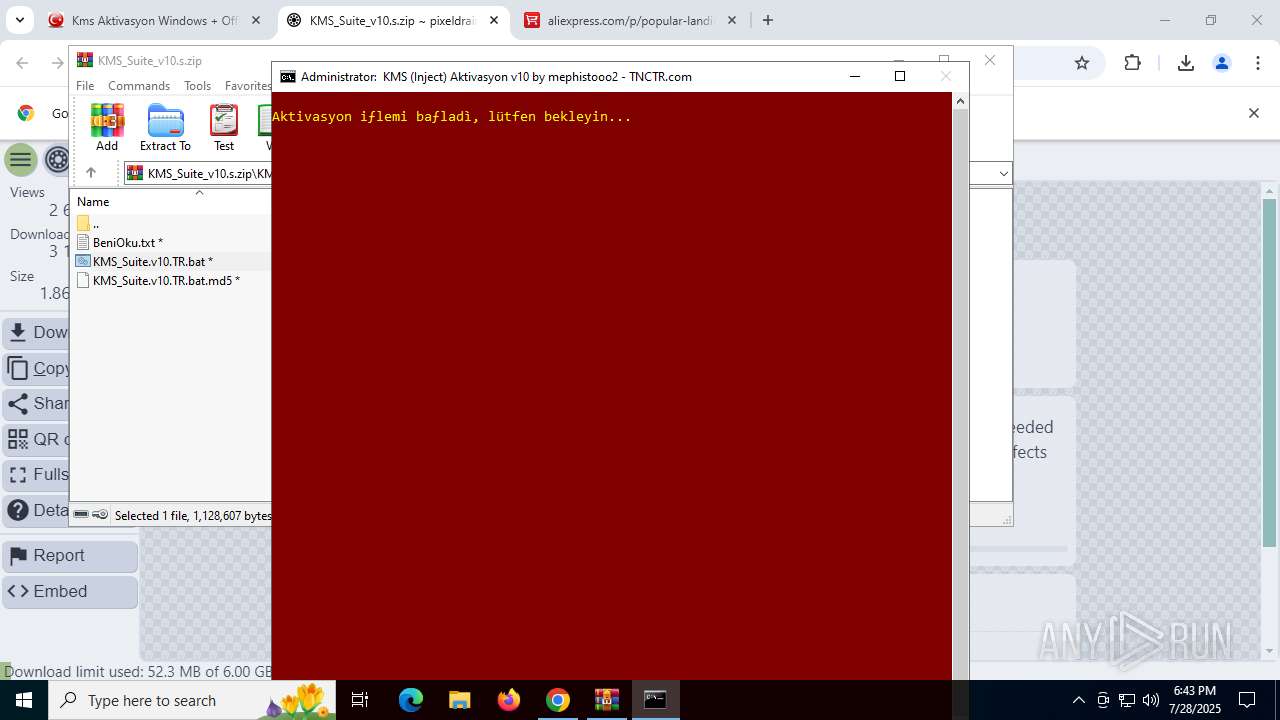This screenshot has height=720, width=1280.
Task: Click the Report button on pixeldrain
Action: [x=70, y=556]
